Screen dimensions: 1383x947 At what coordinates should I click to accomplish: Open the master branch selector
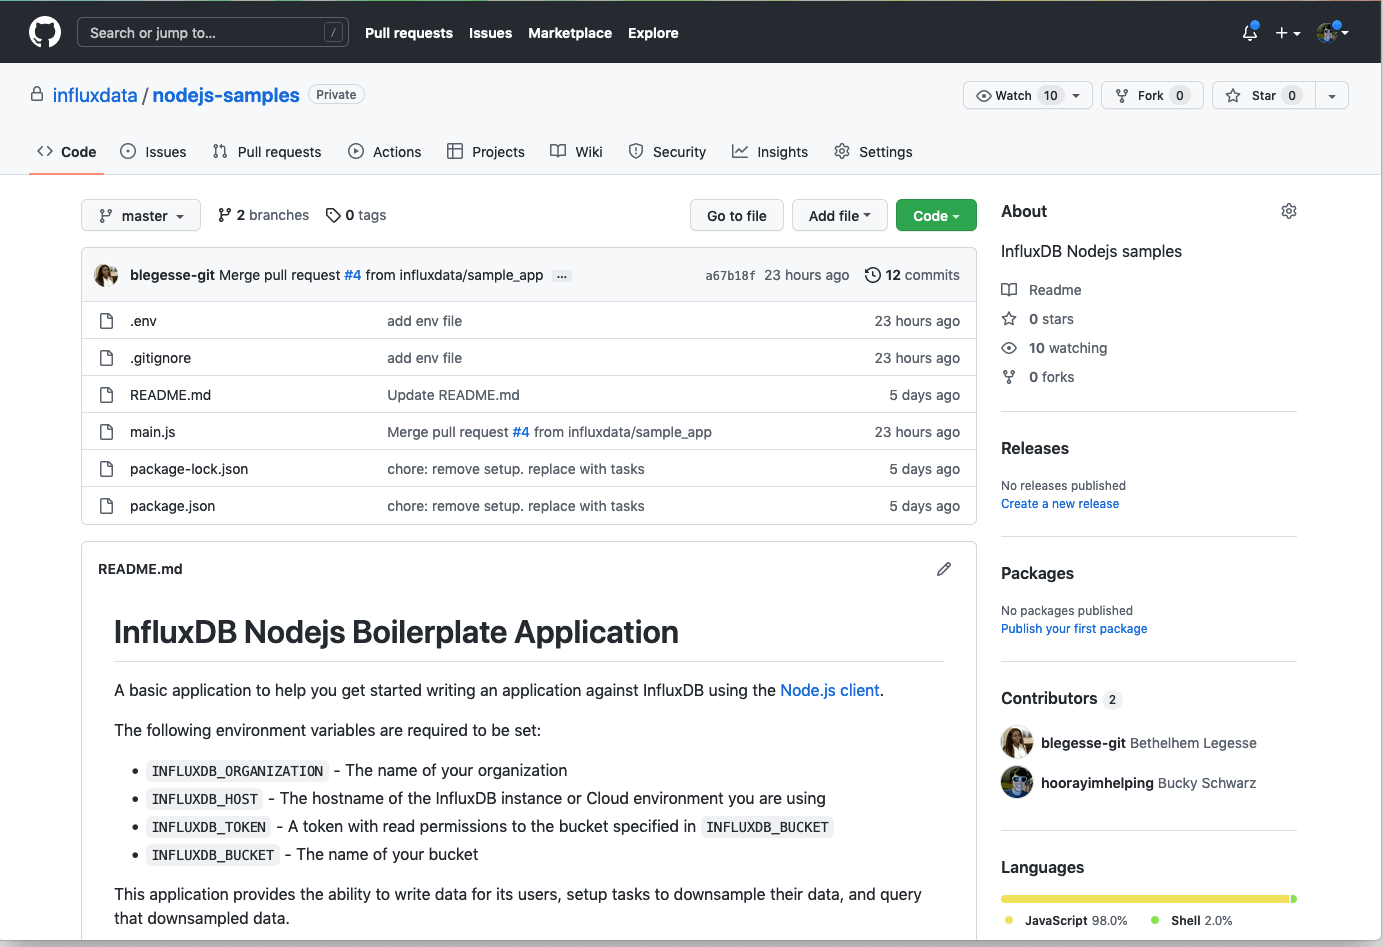coord(141,215)
